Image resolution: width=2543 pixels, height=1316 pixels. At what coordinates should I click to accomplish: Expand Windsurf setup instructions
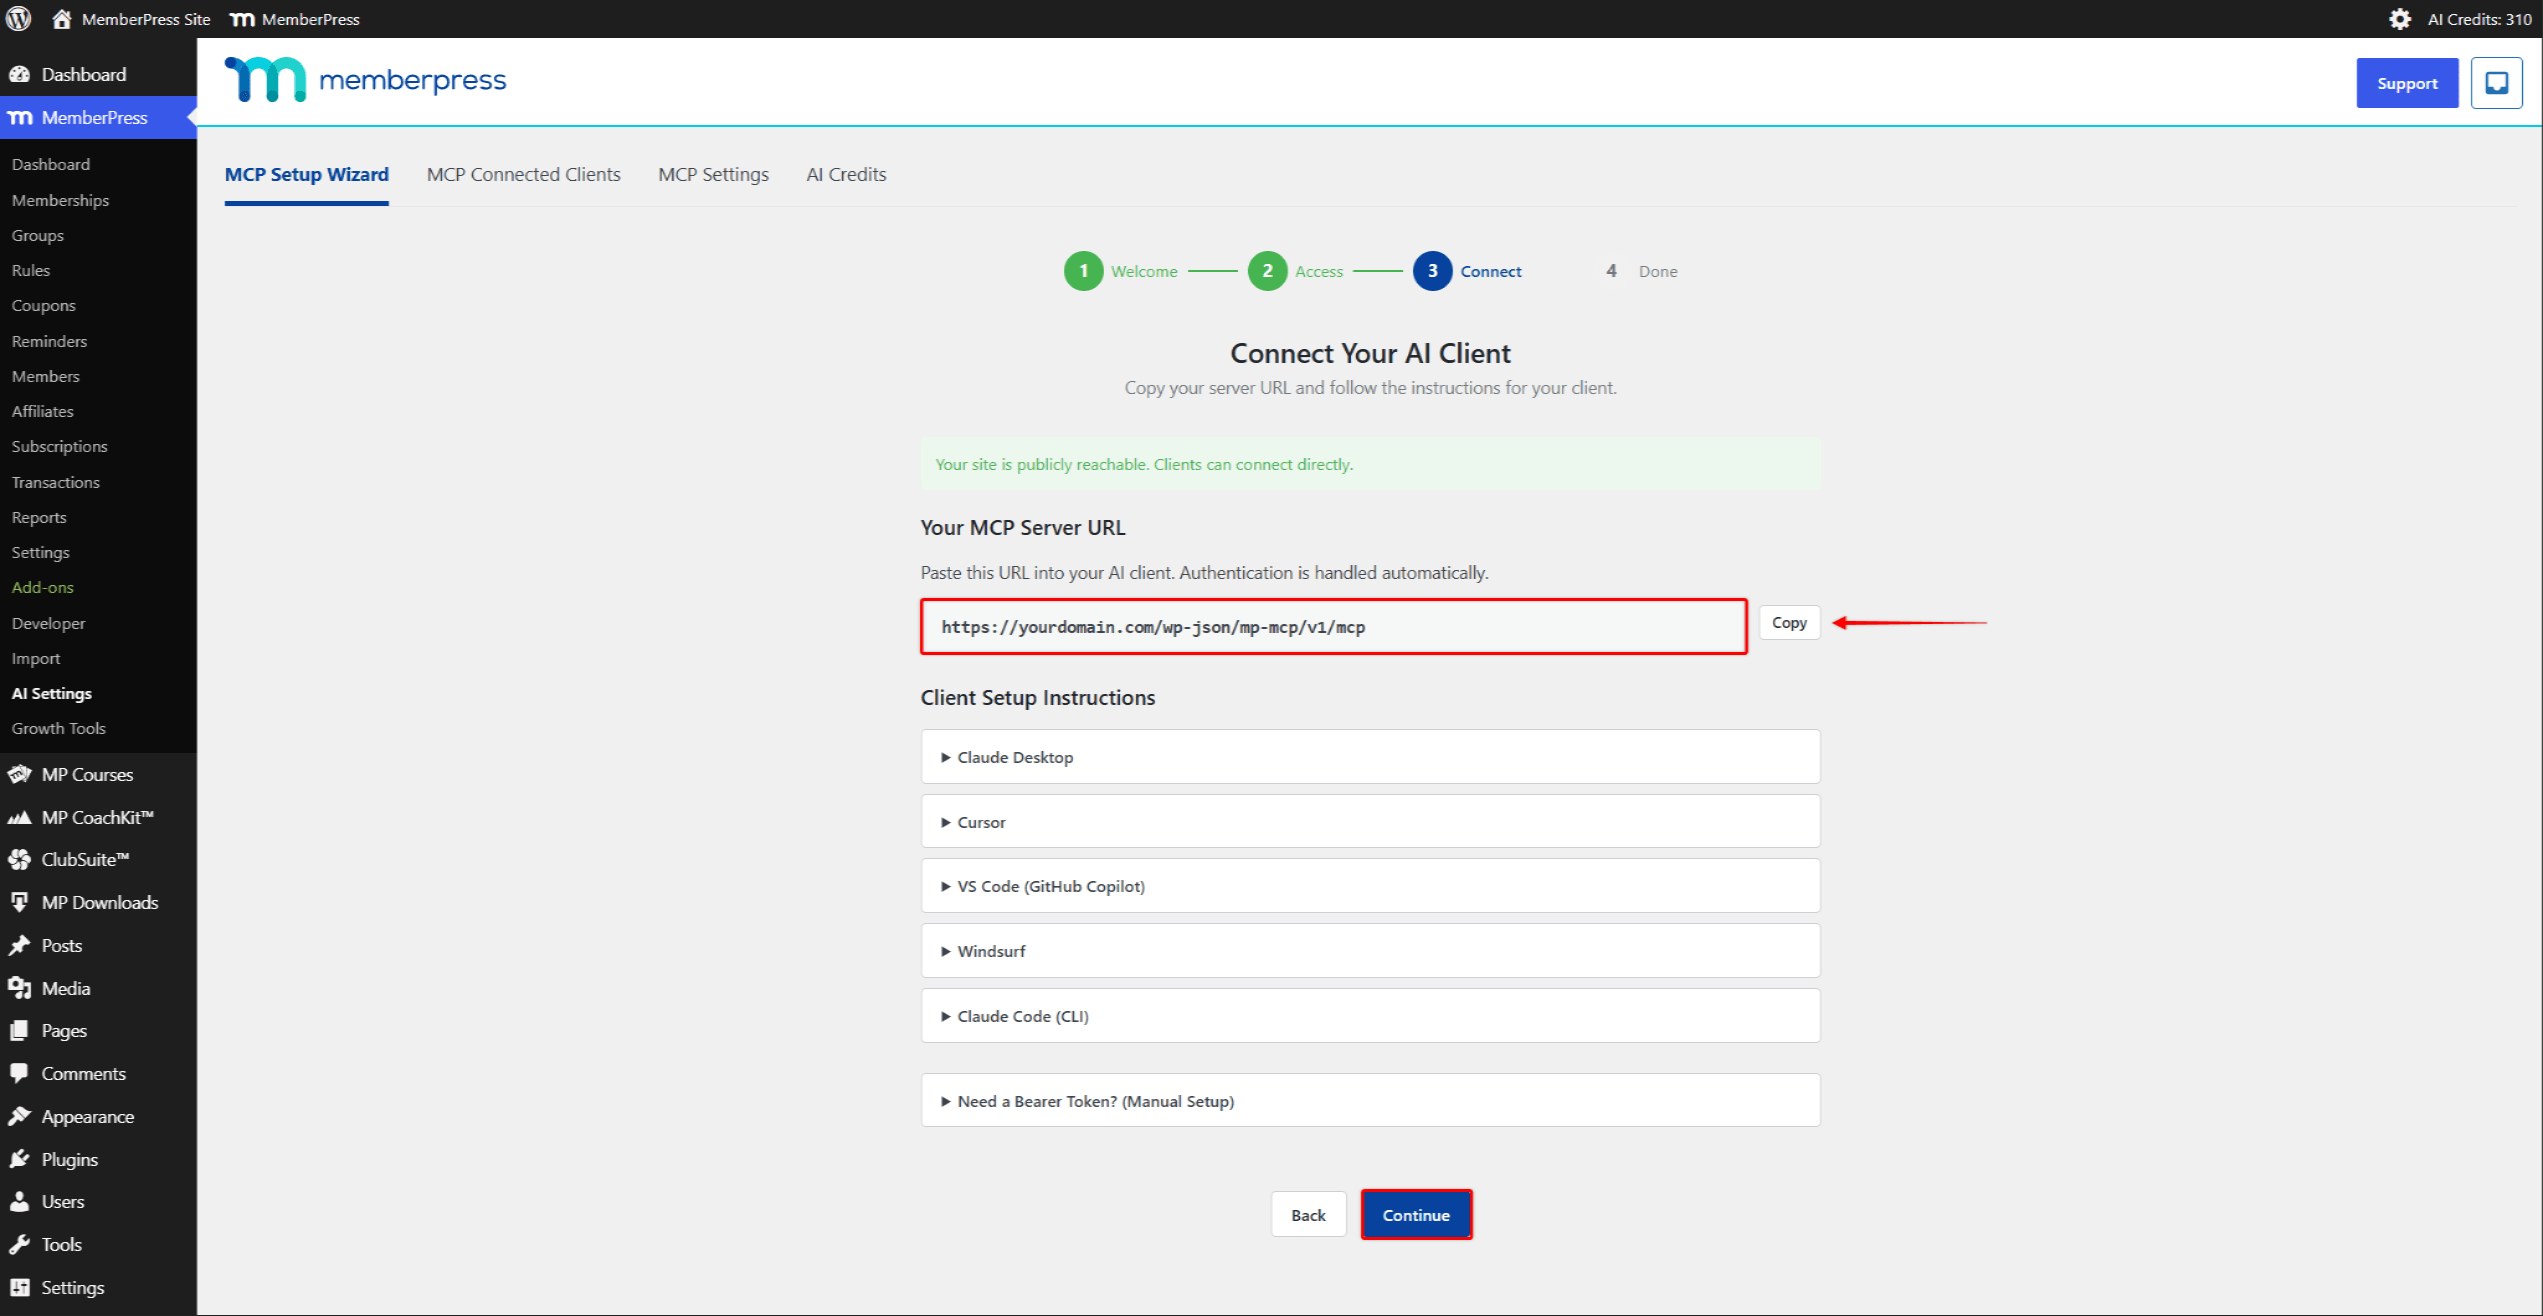pyautogui.click(x=1370, y=951)
